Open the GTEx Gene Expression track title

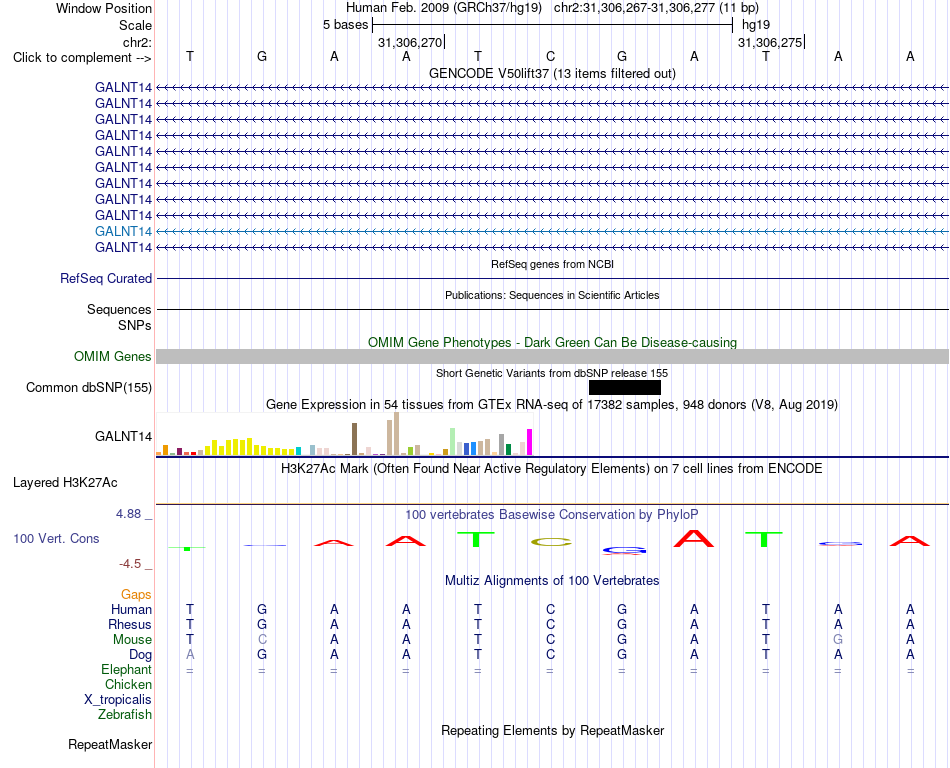point(552,405)
